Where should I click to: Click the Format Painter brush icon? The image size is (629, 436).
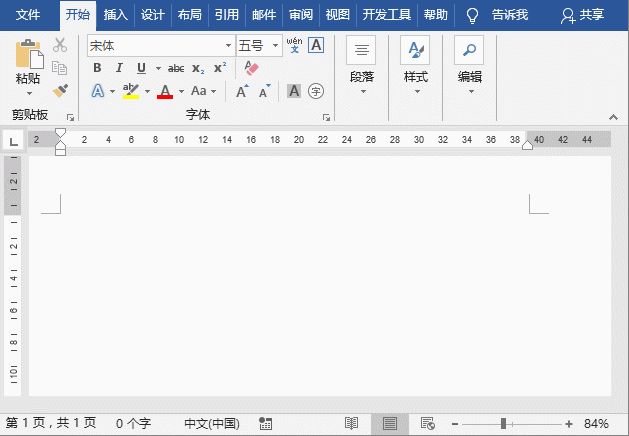point(60,91)
